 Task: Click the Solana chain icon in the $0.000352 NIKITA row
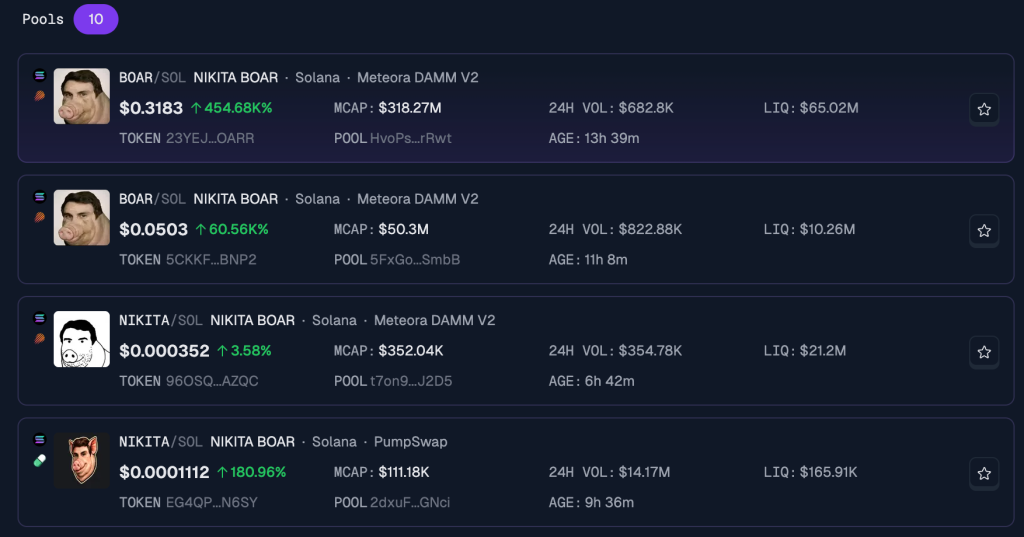pos(40,318)
